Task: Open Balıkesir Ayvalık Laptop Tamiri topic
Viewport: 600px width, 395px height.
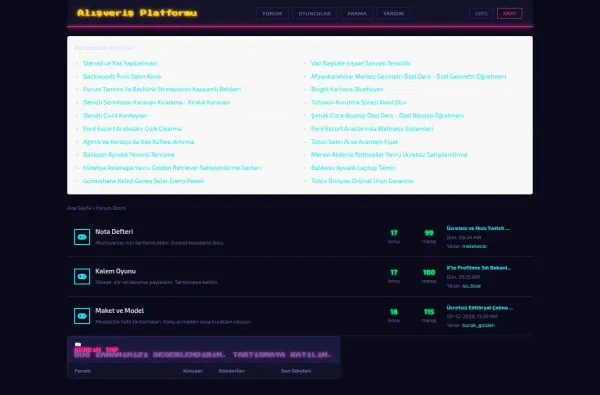Action: tap(353, 168)
